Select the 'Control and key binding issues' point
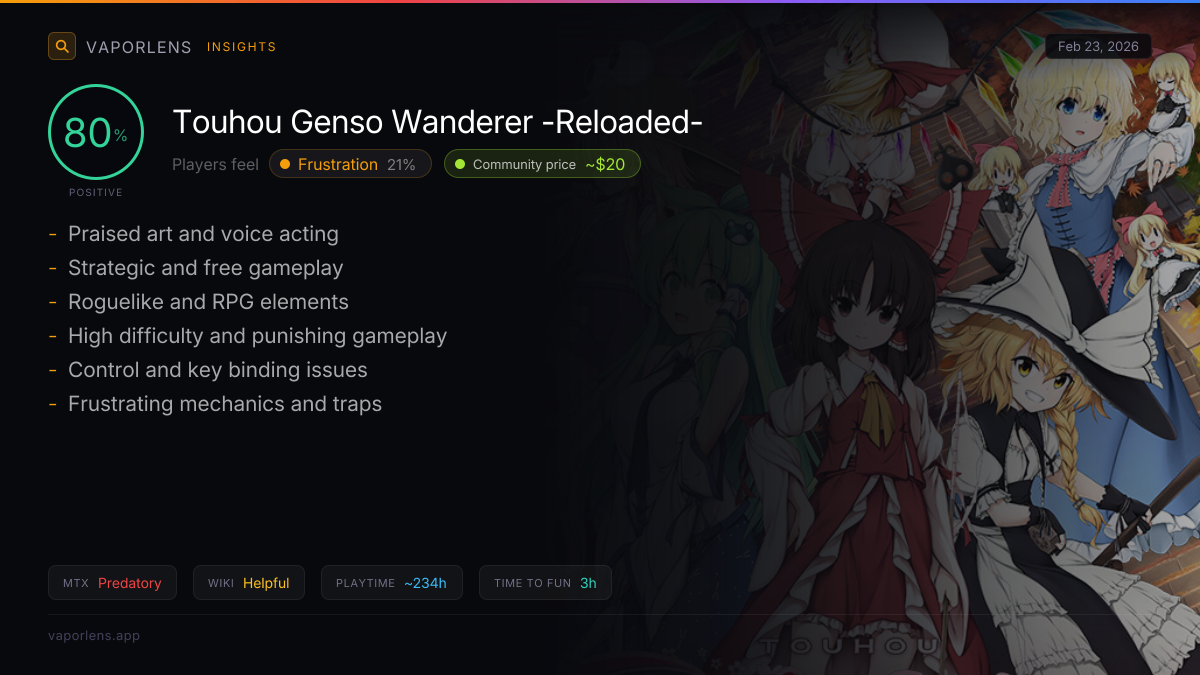The height and width of the screenshot is (675, 1200). pyautogui.click(x=218, y=370)
